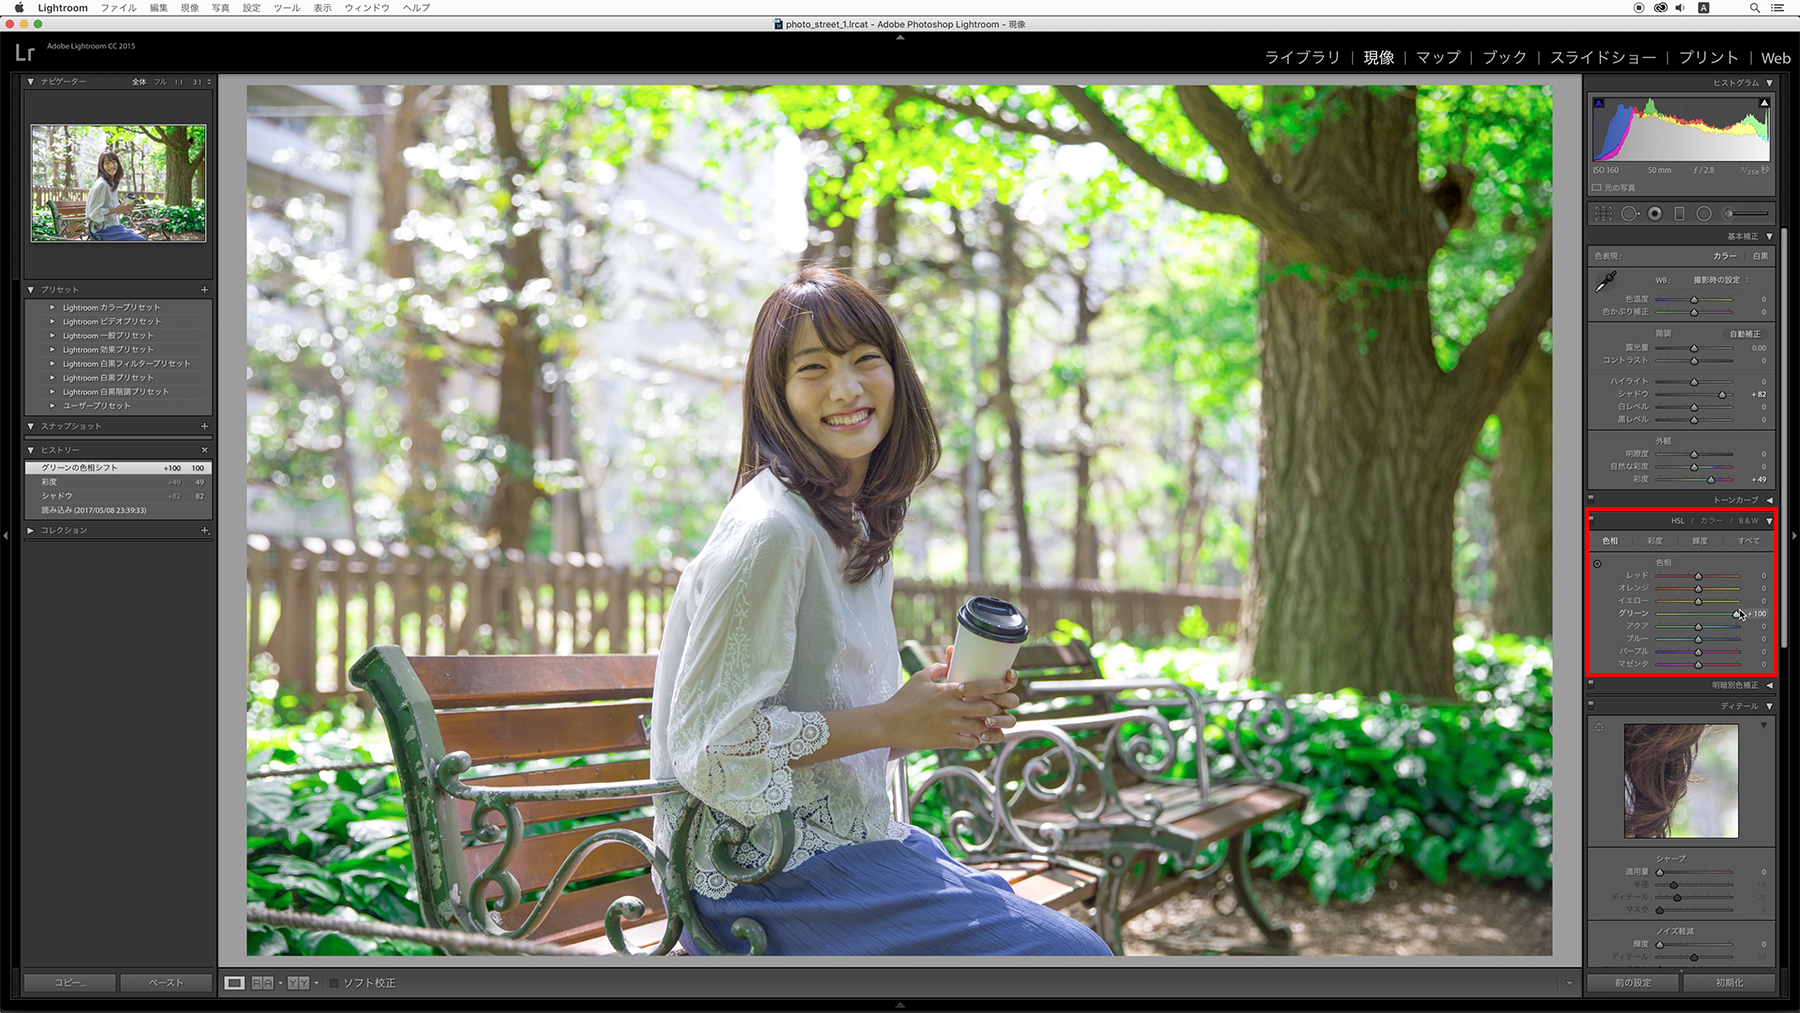Image resolution: width=1800 pixels, height=1013 pixels.
Task: Open Spotlight search in menu bar
Action: [x=1754, y=8]
